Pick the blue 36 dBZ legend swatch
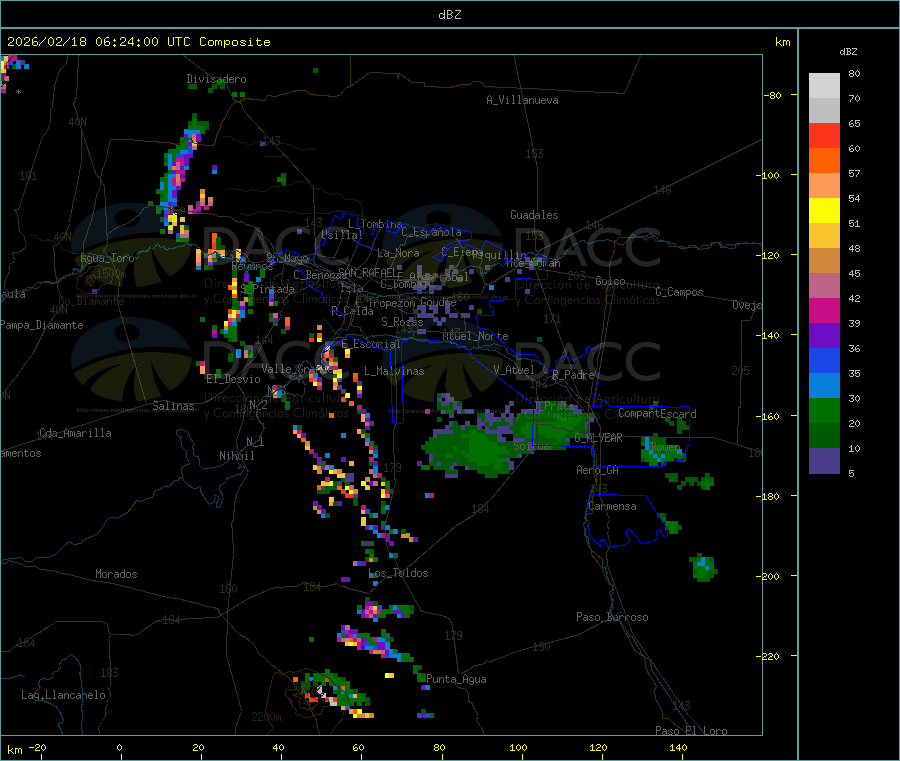The width and height of the screenshot is (900, 761). pyautogui.click(x=824, y=360)
